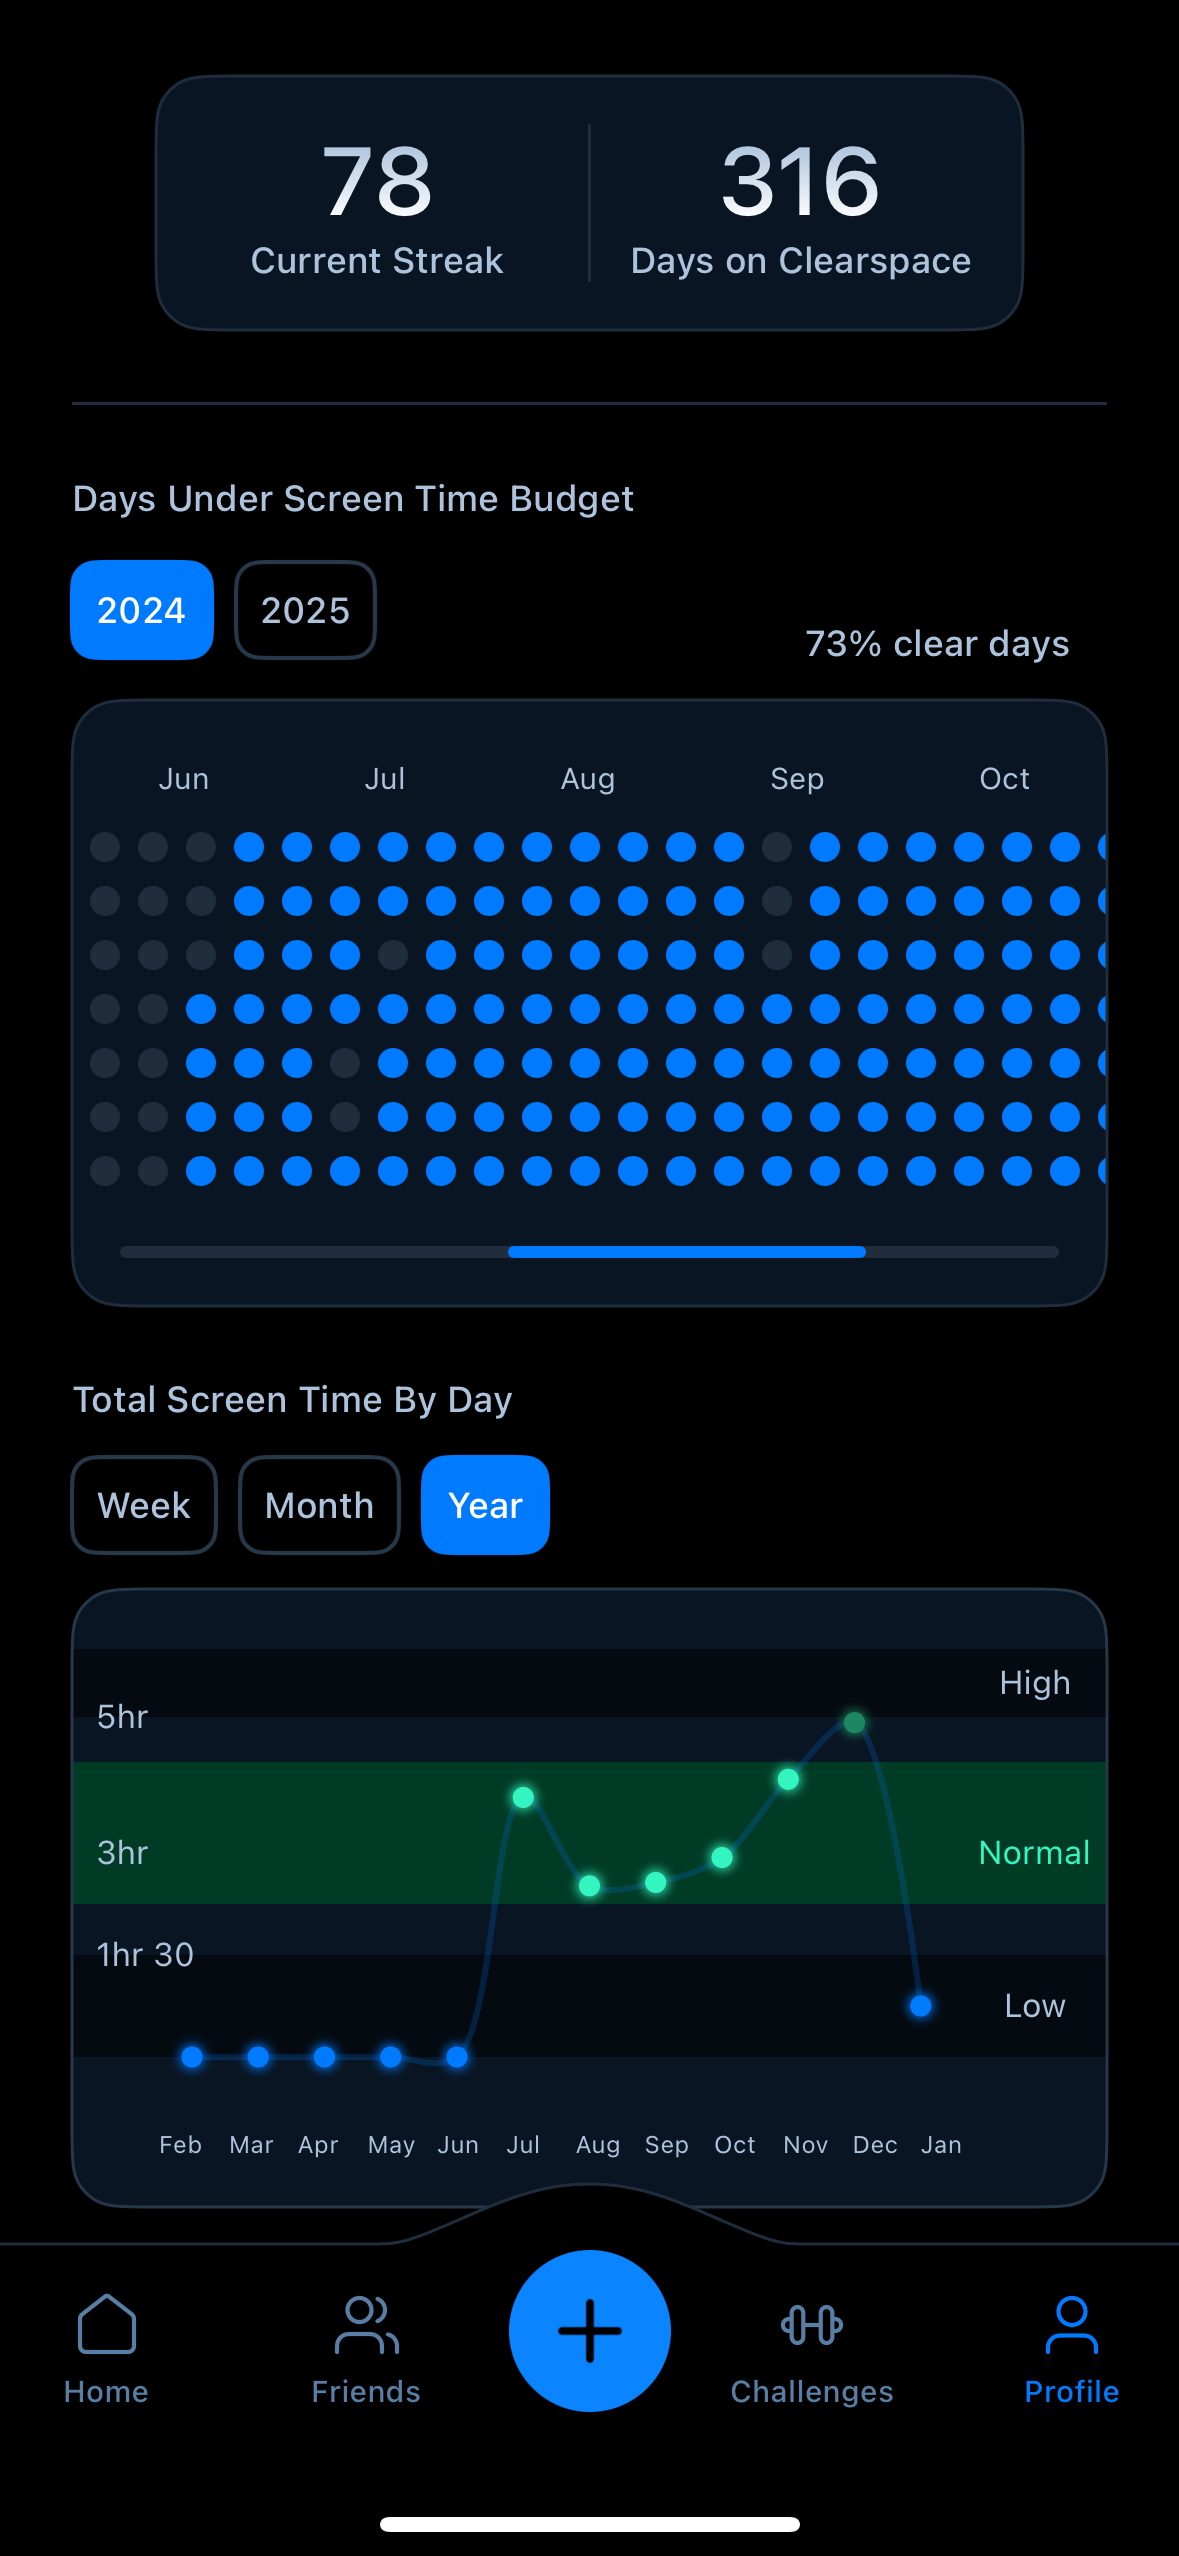Select the Month time range
The width and height of the screenshot is (1179, 2556).
(319, 1505)
